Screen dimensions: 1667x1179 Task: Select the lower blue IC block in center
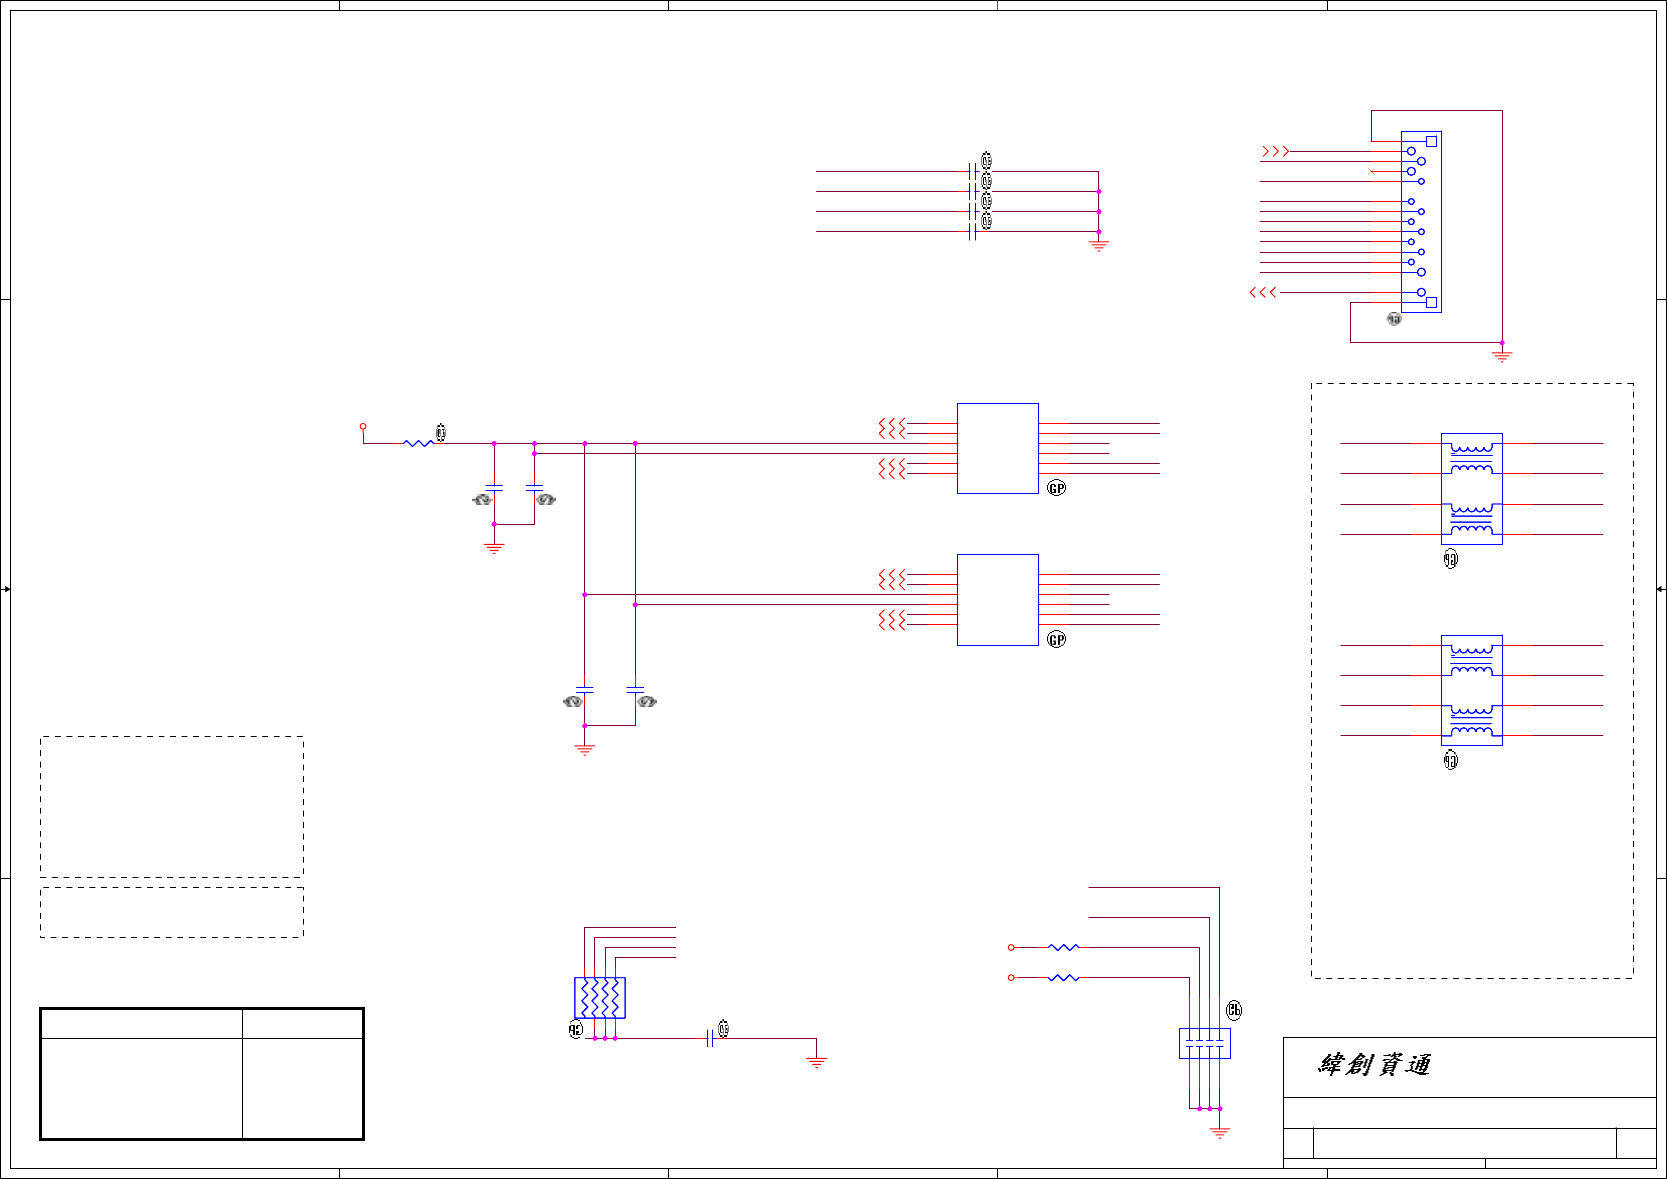point(997,600)
